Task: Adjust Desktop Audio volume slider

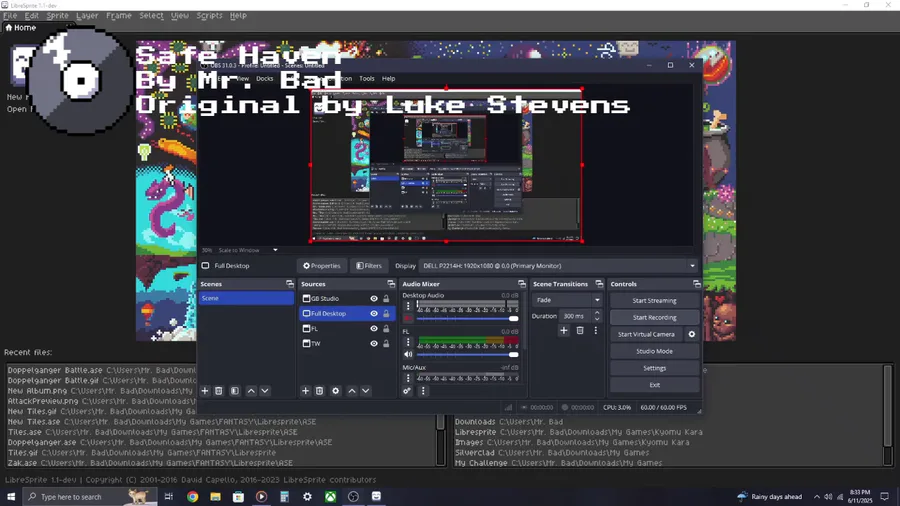Action: (467, 318)
